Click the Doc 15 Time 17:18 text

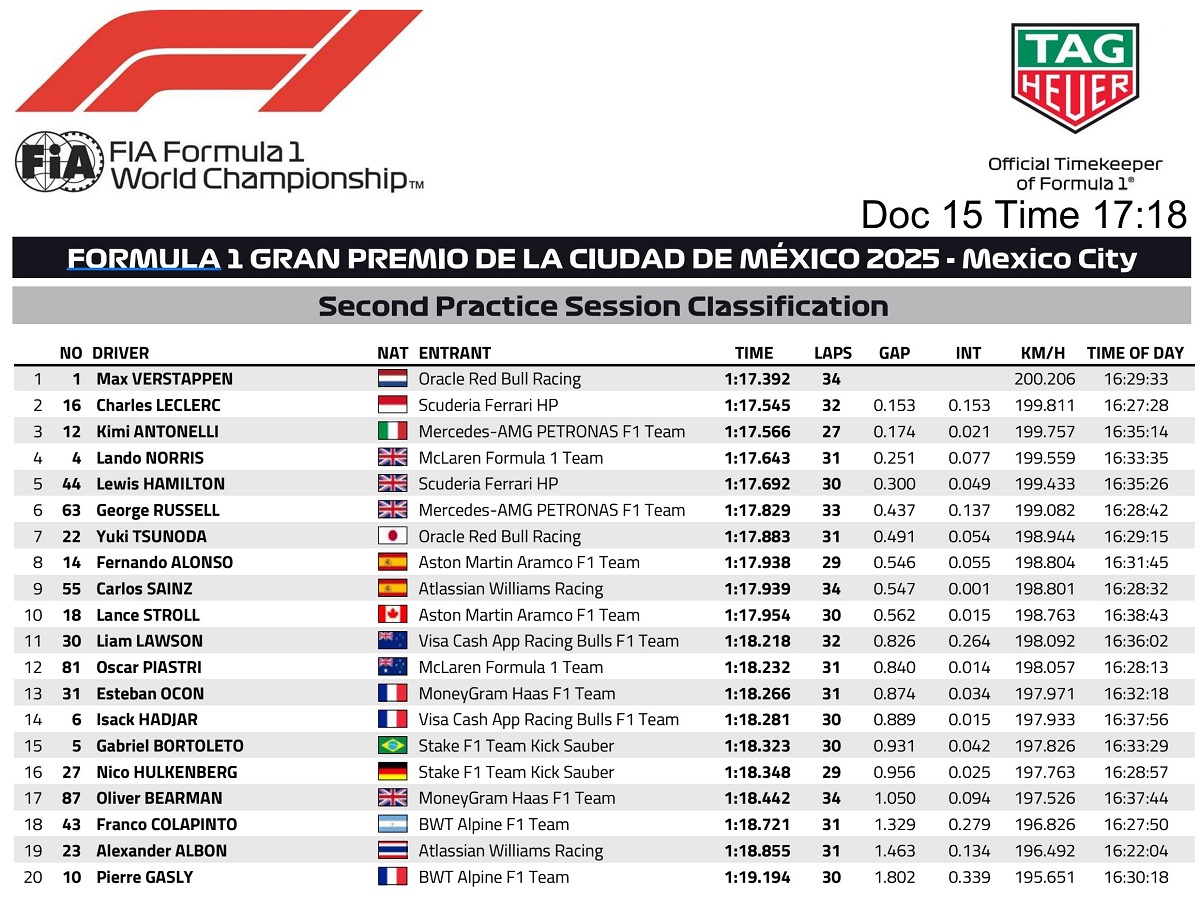pos(1024,215)
